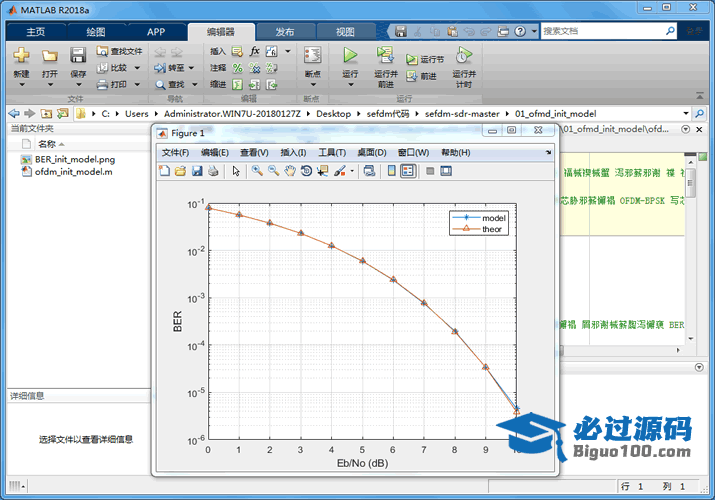Toggle the Insert Colorbar button
This screenshot has height=500, width=715.
(x=392, y=171)
